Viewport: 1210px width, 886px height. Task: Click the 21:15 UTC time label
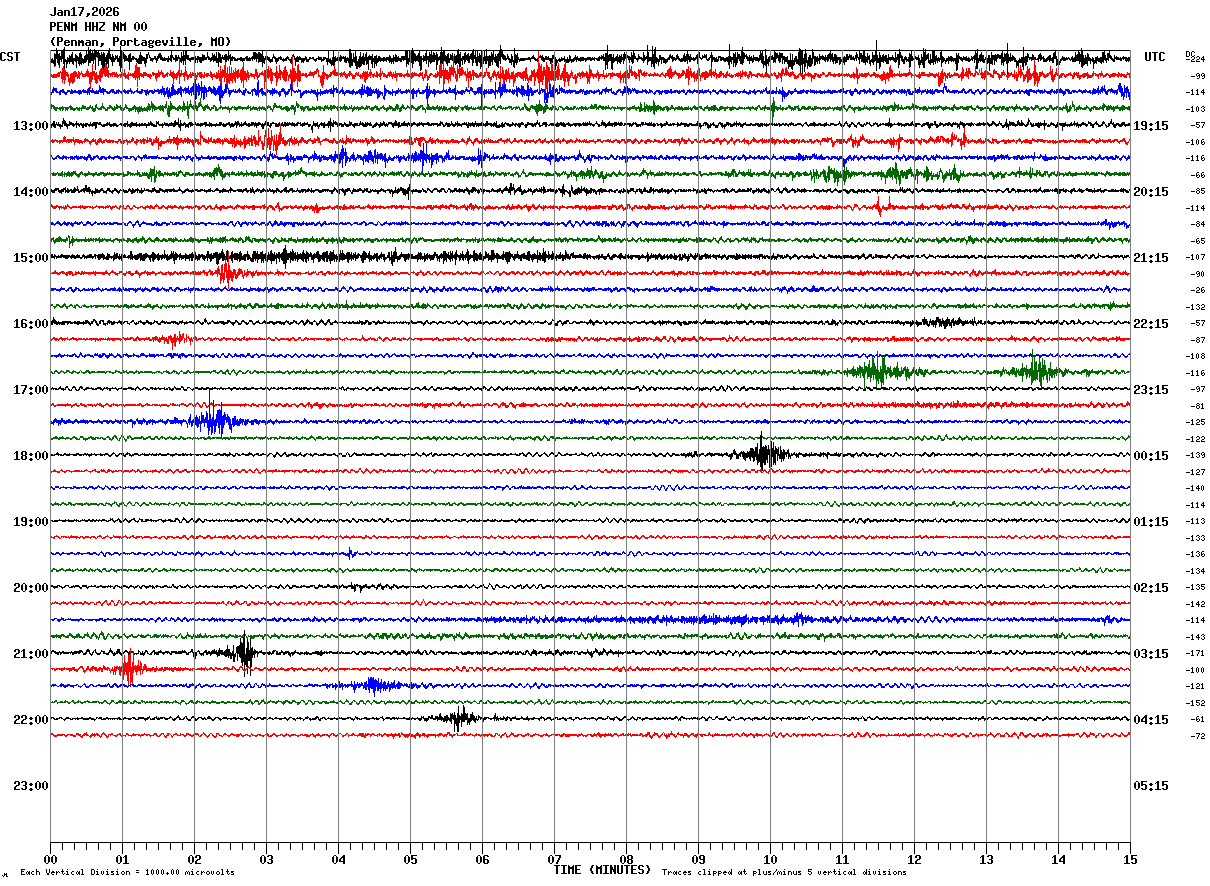(x=1151, y=258)
